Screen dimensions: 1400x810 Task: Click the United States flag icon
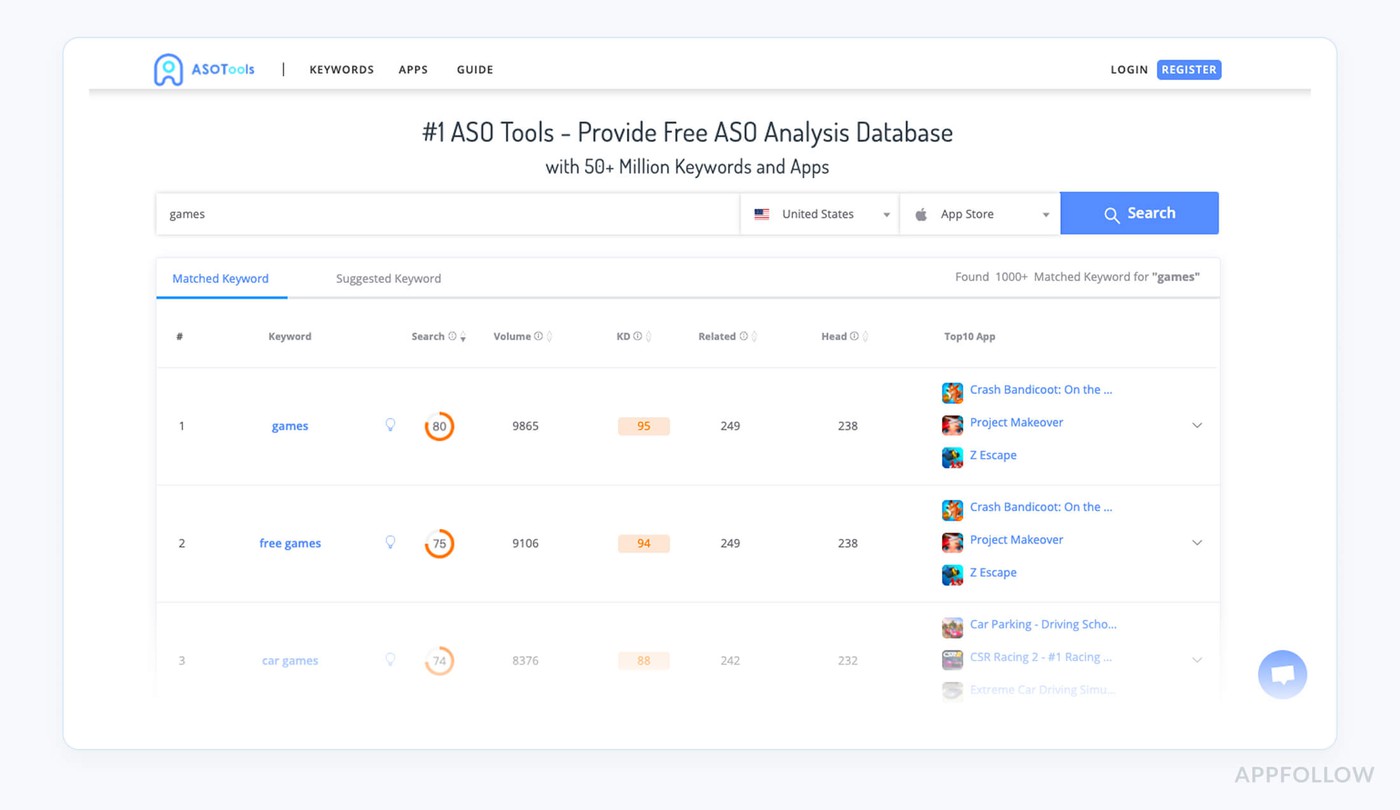pyautogui.click(x=761, y=213)
